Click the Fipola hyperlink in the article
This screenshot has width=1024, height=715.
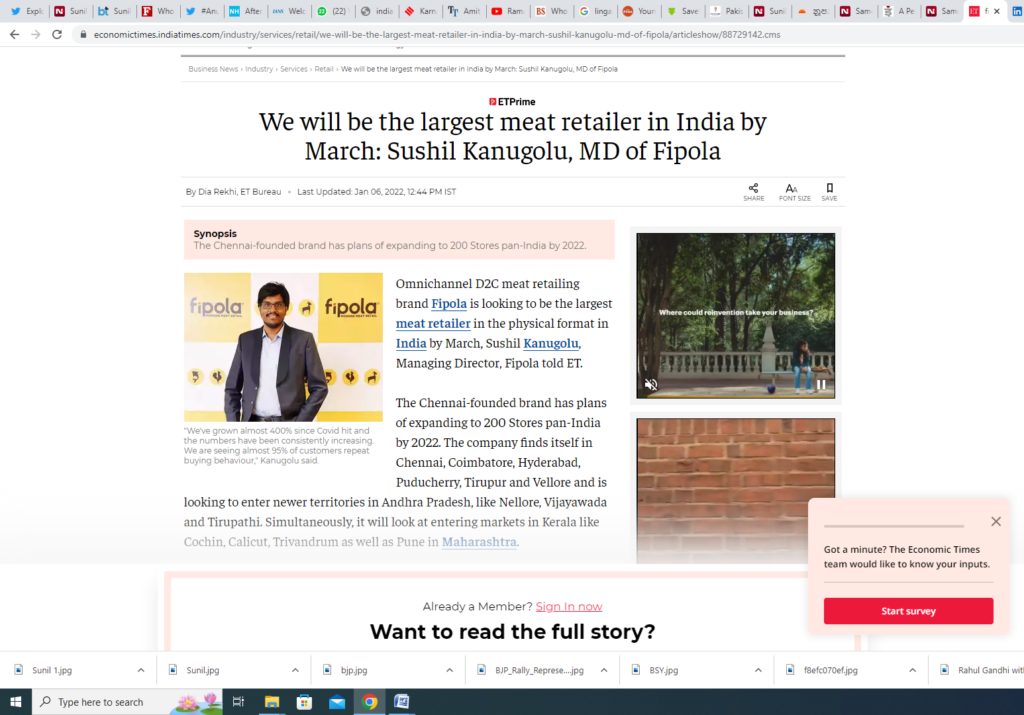click(x=449, y=304)
